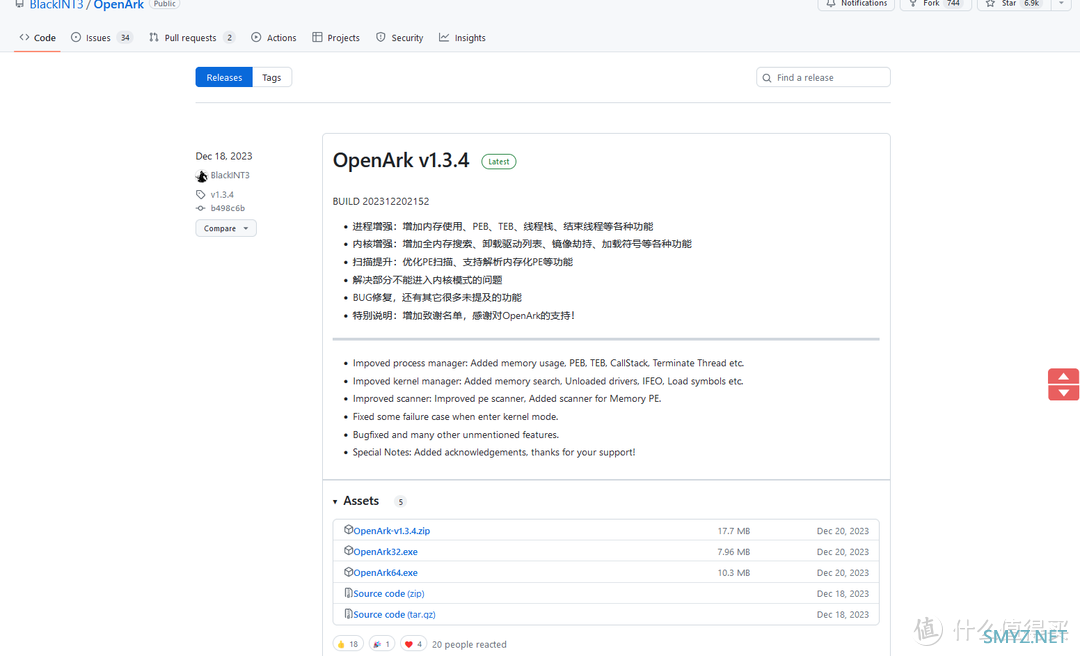1080x656 pixels.
Task: Click the tag icon beside v1.3.4
Action: pos(200,194)
